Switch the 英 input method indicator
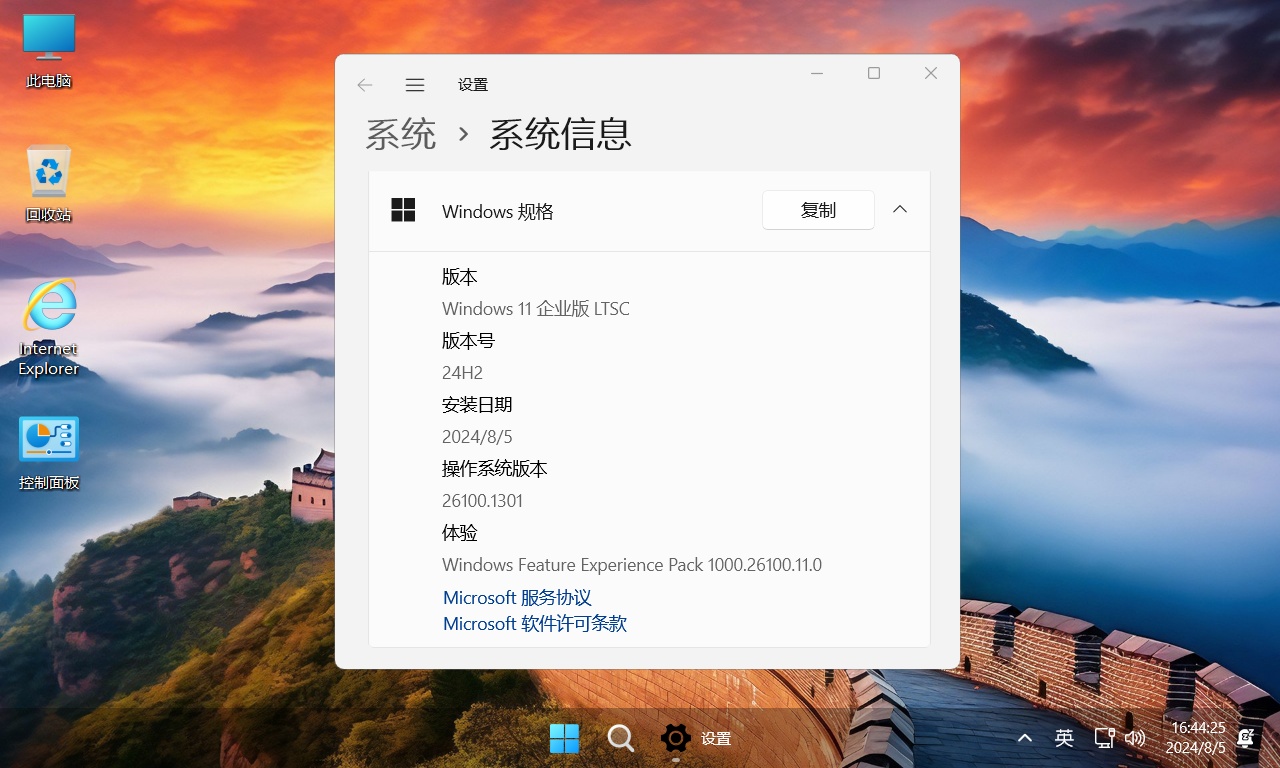1280x768 pixels. tap(1064, 739)
